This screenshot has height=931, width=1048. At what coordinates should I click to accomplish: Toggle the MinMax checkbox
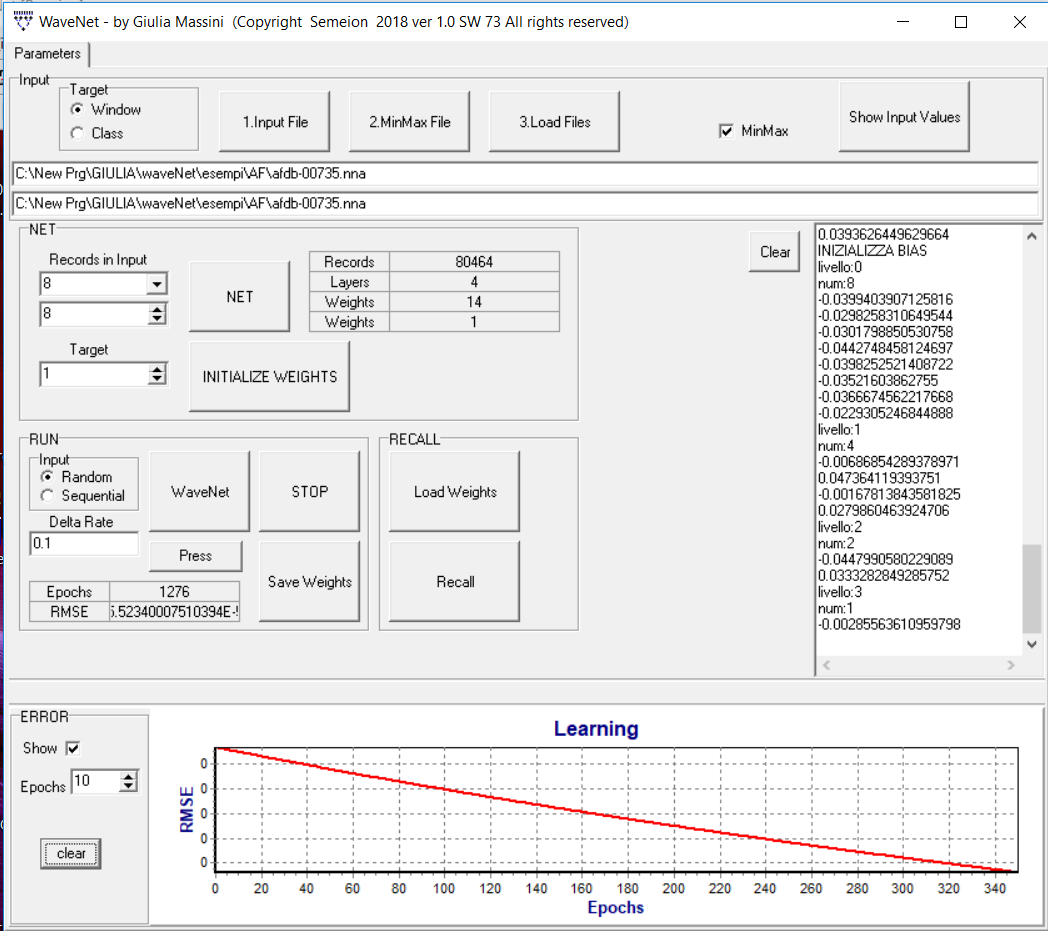(x=726, y=131)
